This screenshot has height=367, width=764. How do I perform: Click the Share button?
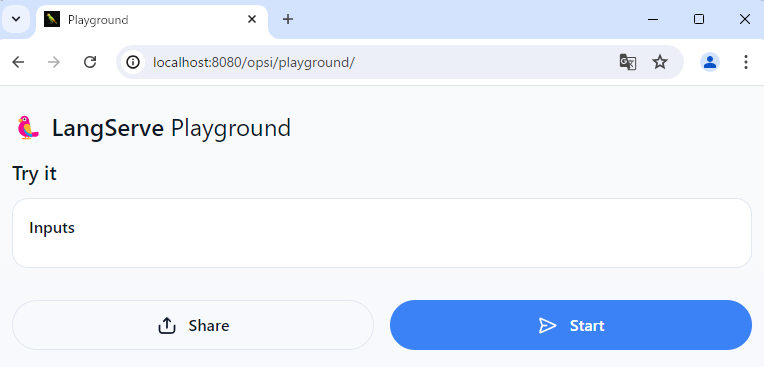point(193,325)
